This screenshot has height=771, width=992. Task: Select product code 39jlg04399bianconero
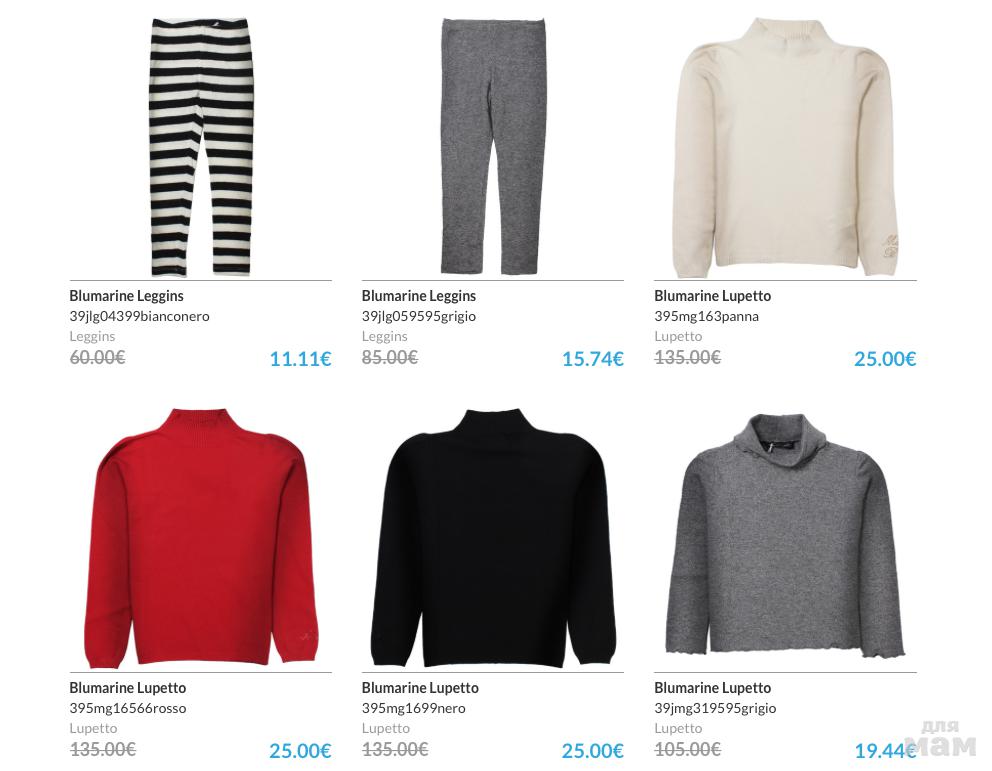139,316
